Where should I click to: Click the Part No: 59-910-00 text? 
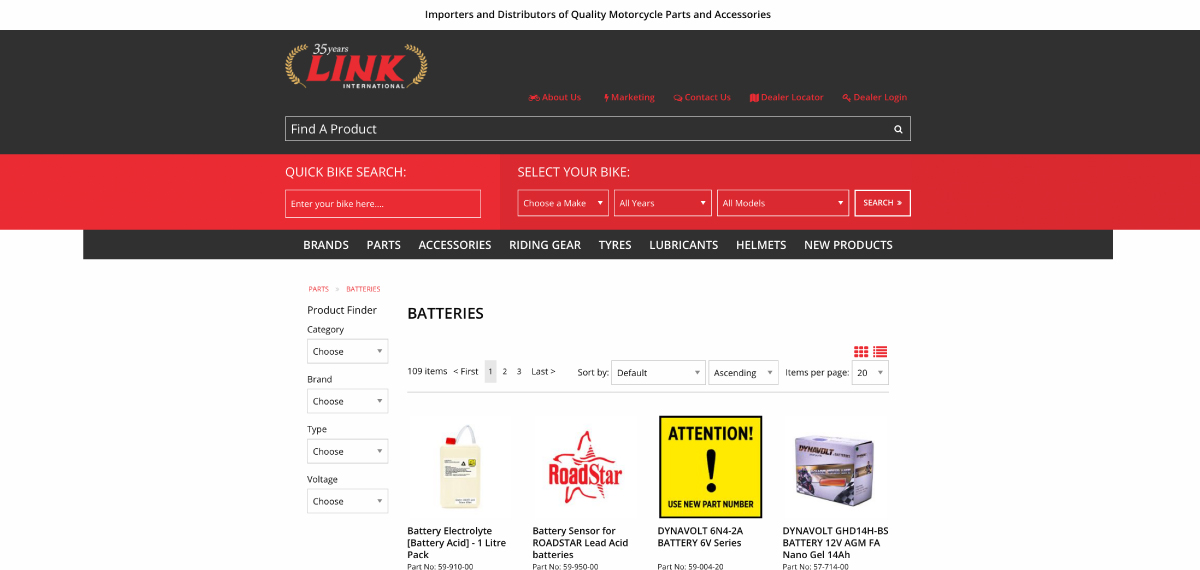click(440, 566)
